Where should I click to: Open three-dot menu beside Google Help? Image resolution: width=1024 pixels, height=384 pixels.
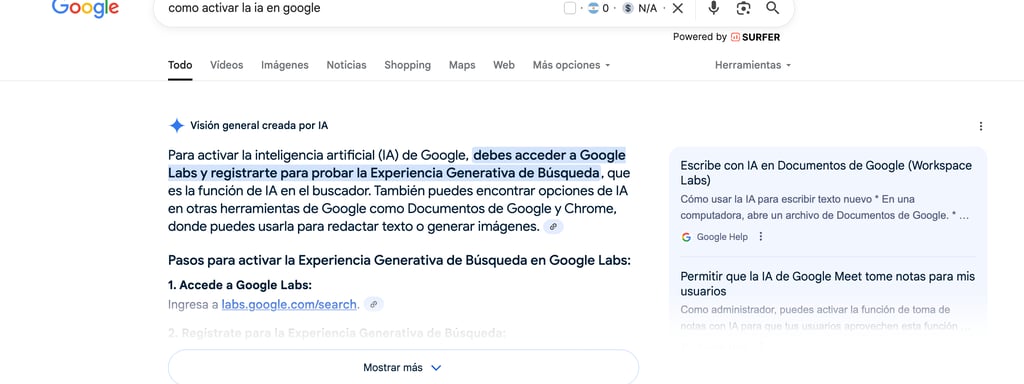760,237
